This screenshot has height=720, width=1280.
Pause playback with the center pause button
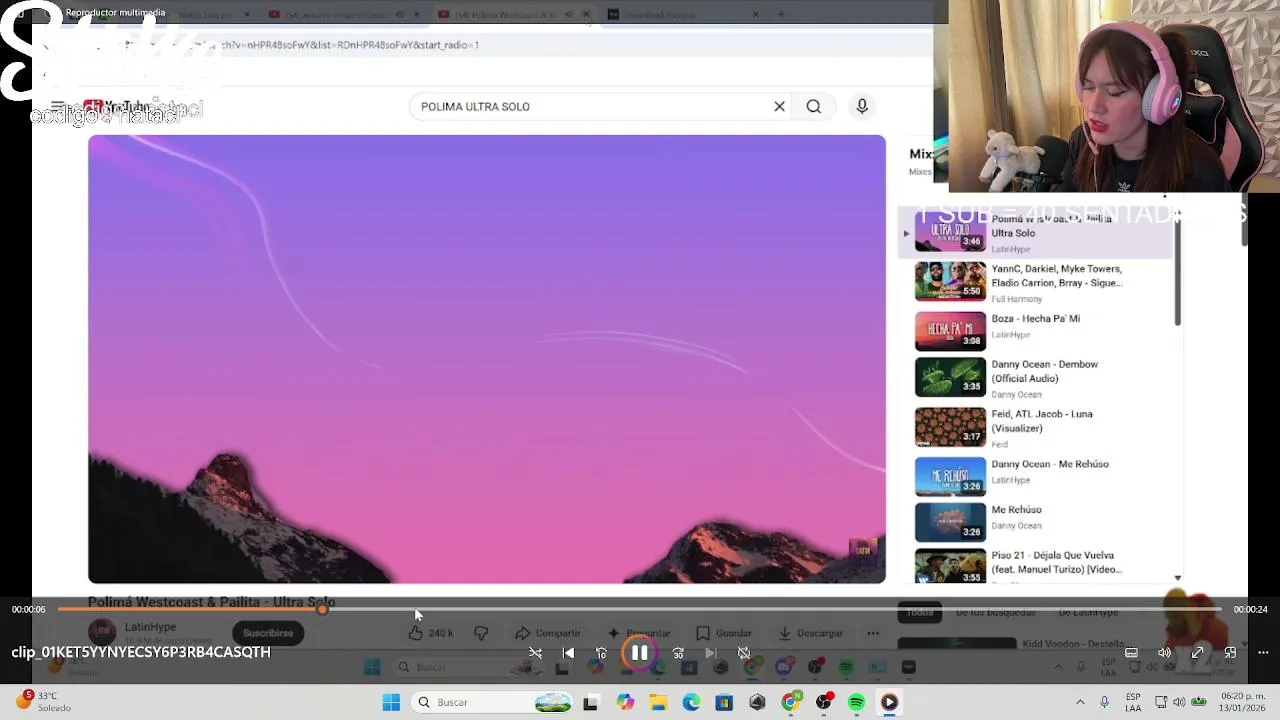(639, 653)
